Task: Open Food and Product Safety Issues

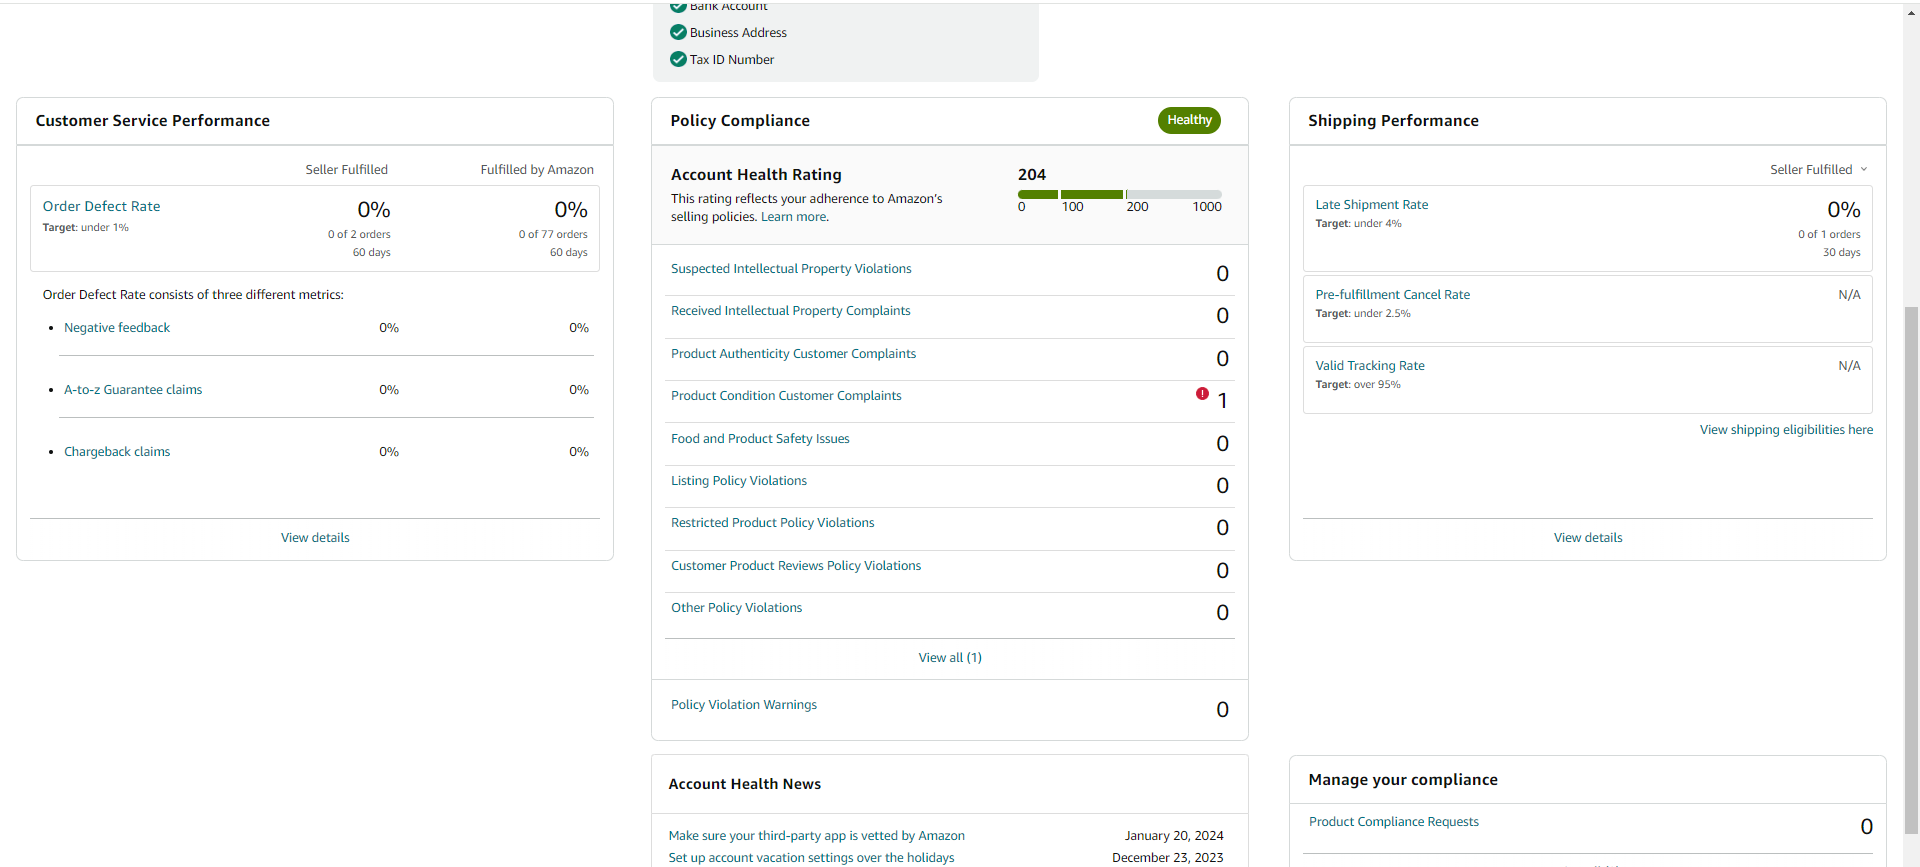Action: (760, 439)
